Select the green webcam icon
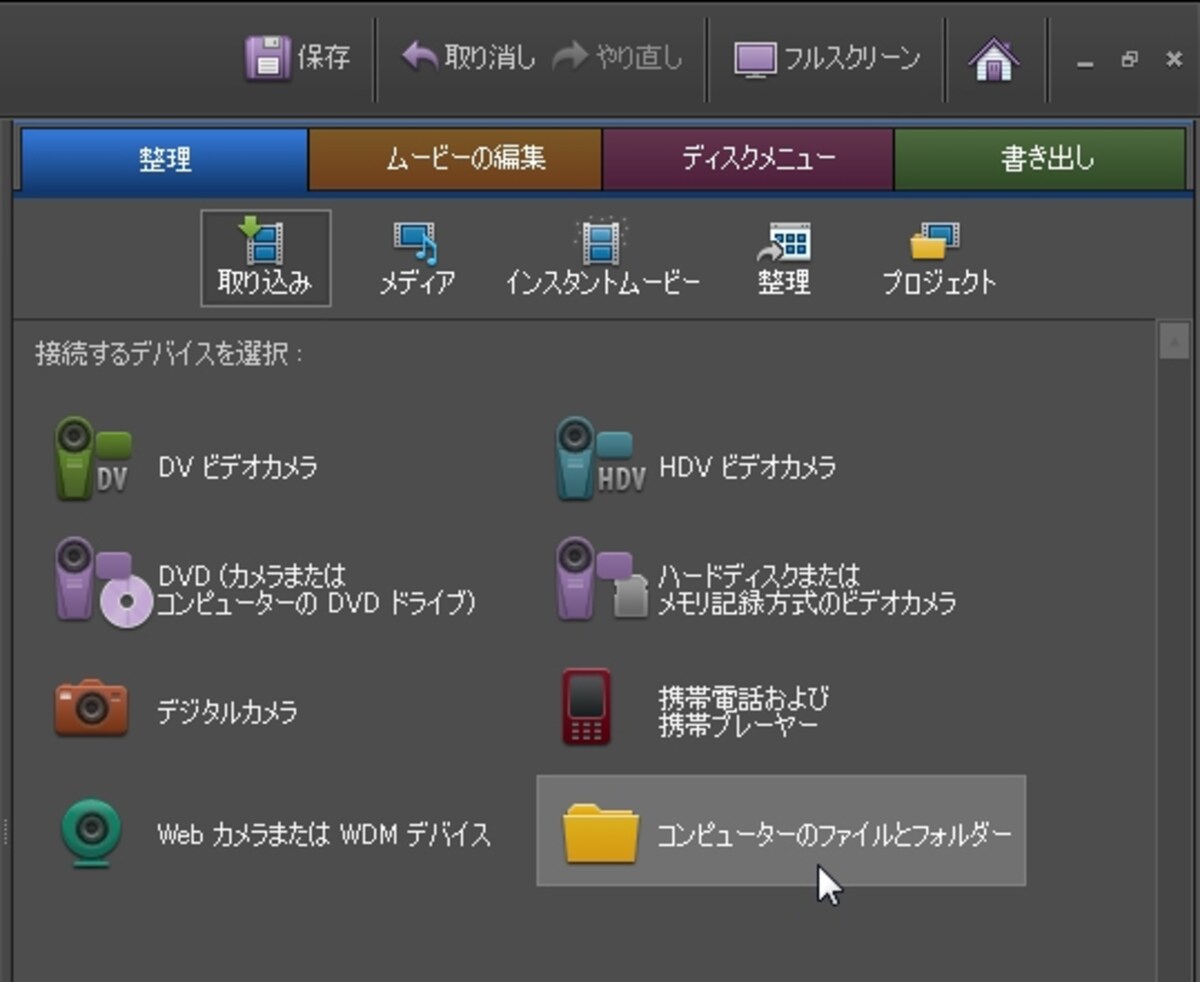 [x=91, y=833]
